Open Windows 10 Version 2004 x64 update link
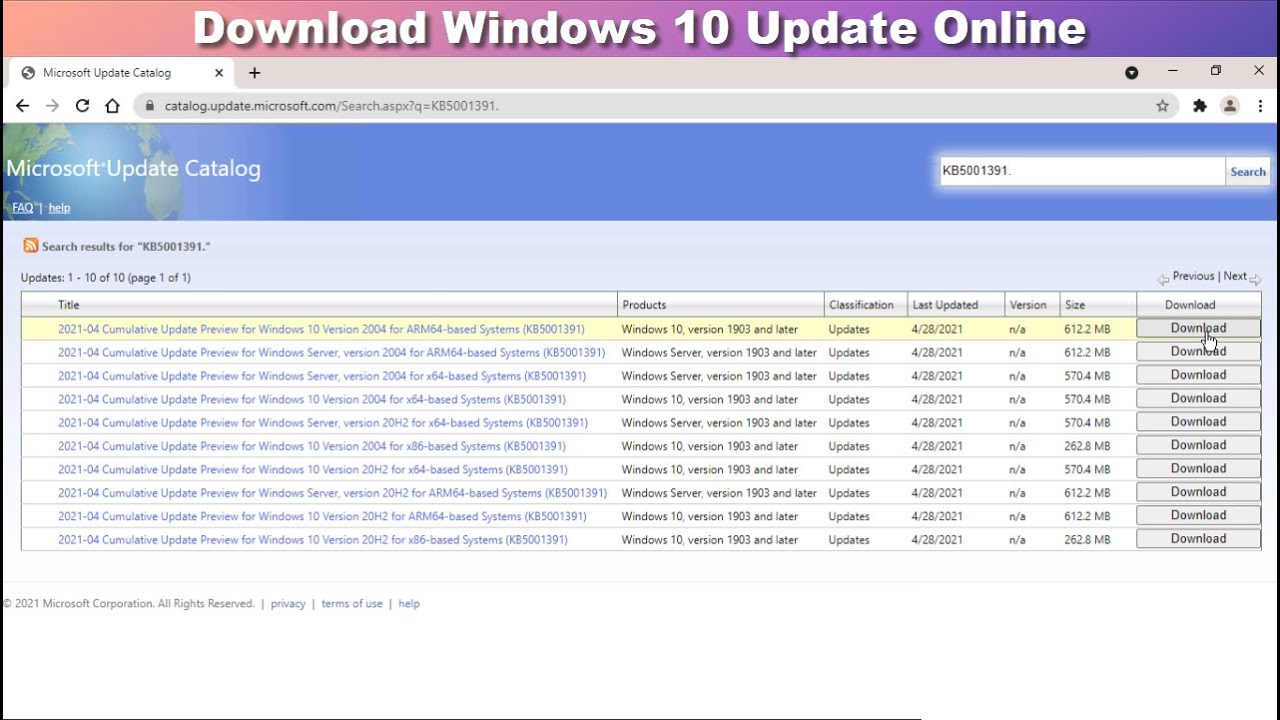The height and width of the screenshot is (720, 1280). (312, 399)
